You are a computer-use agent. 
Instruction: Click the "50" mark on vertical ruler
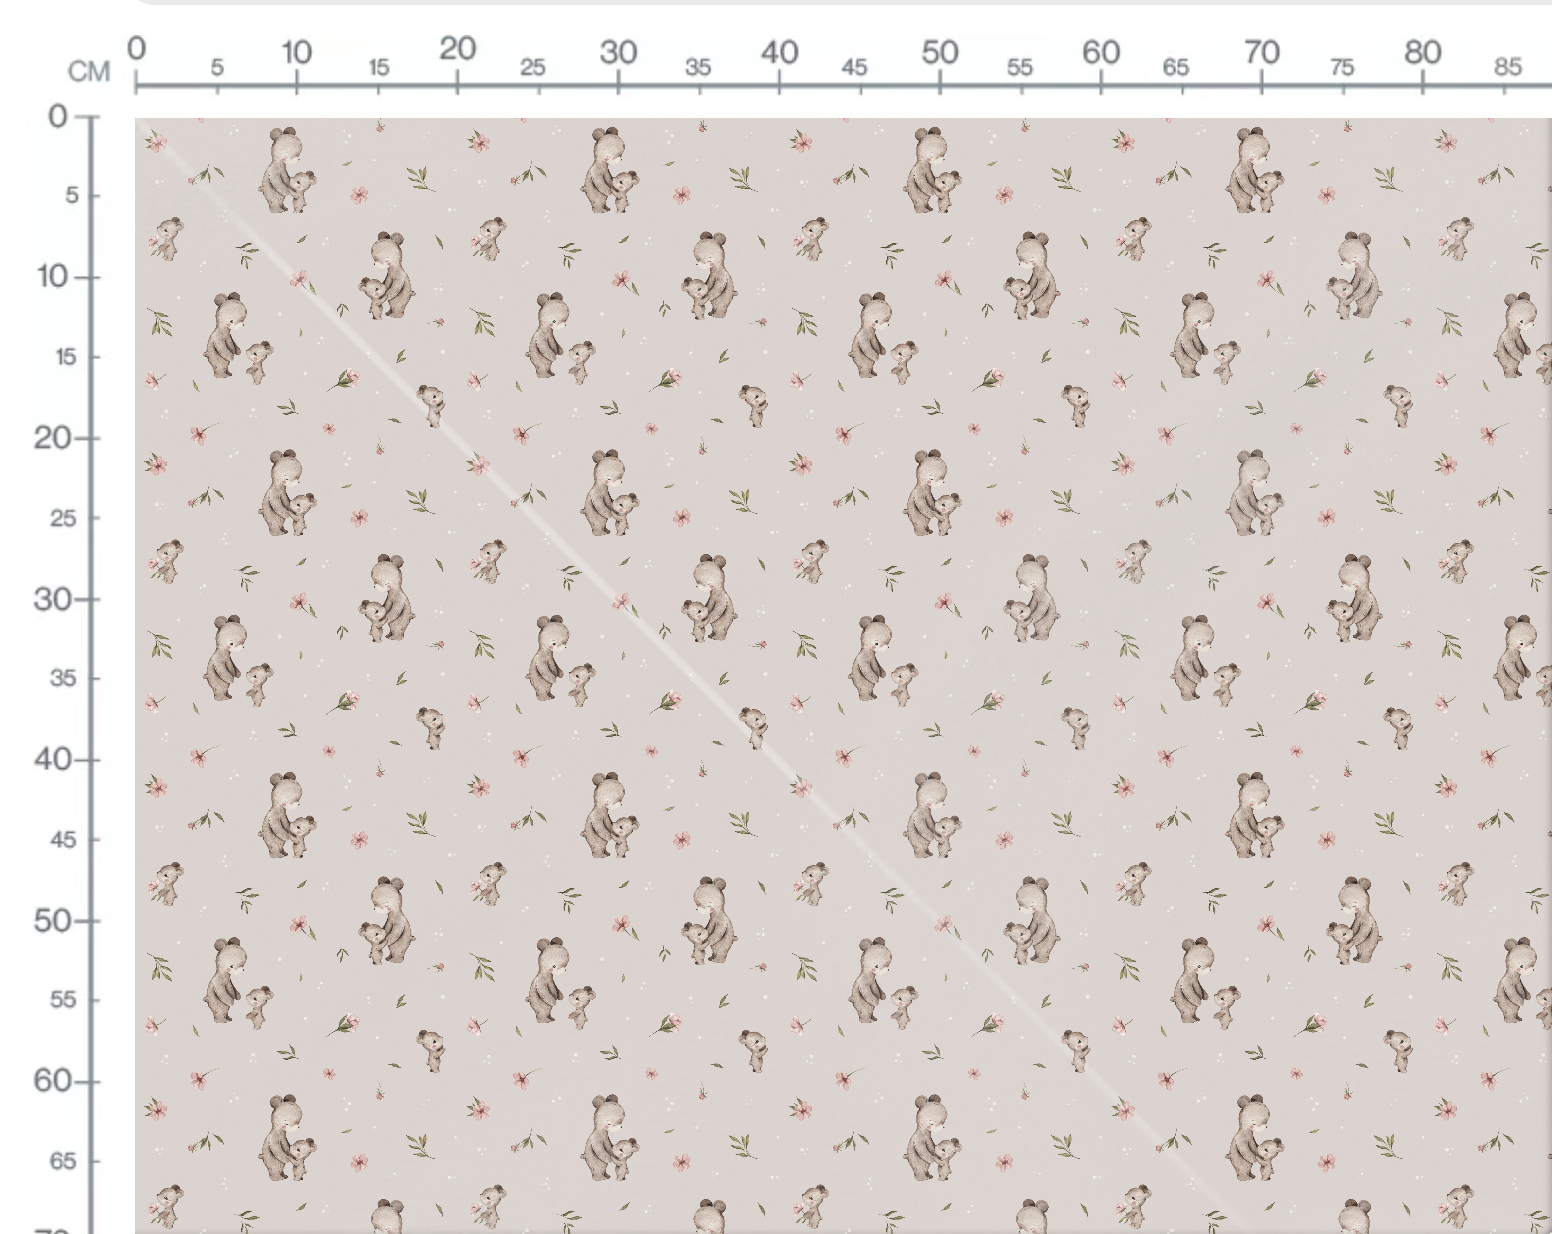pyautogui.click(x=53, y=920)
